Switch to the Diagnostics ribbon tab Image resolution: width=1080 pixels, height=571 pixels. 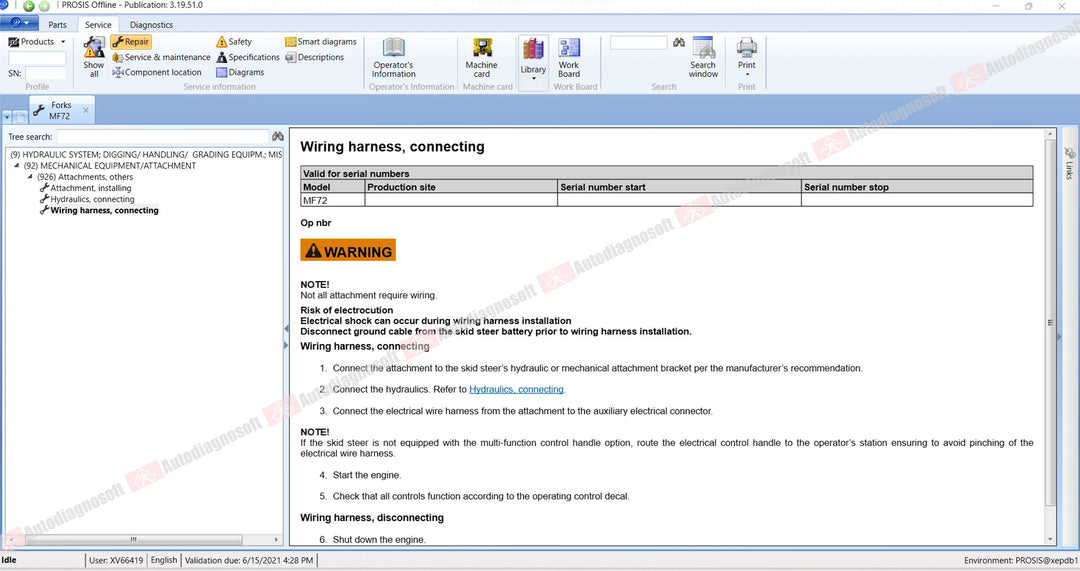151,25
